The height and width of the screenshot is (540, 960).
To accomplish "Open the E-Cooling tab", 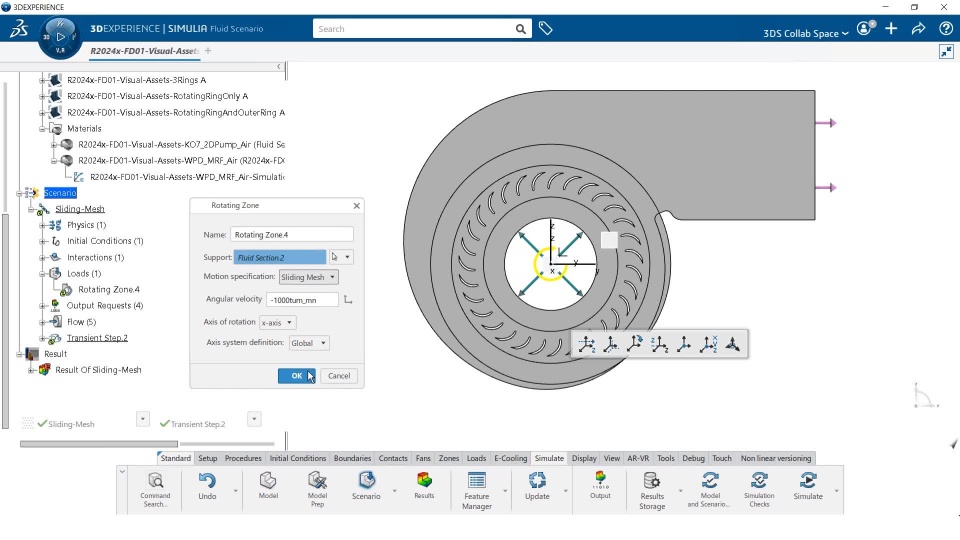I will (511, 458).
